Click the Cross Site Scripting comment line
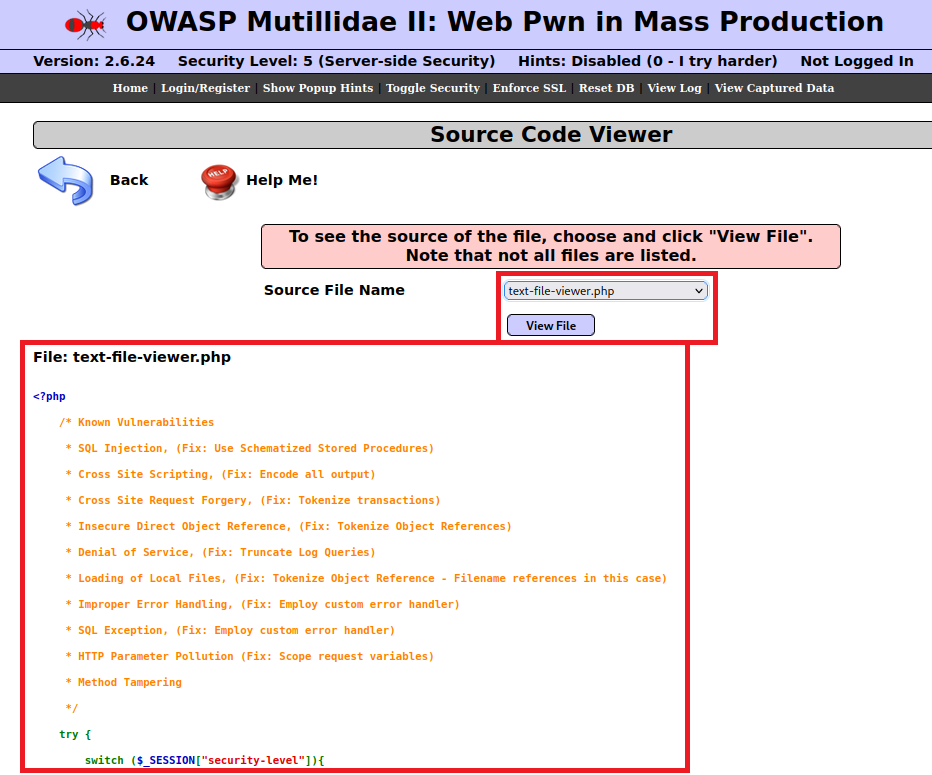Screen dimensions: 932x775 pos(221,475)
